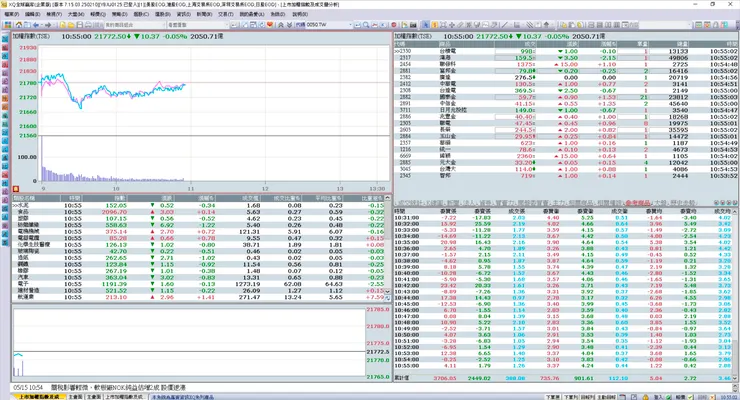Select the 6669 緯穎 row
Image resolution: width=740 pixels, height=400 pixels.
566,156
